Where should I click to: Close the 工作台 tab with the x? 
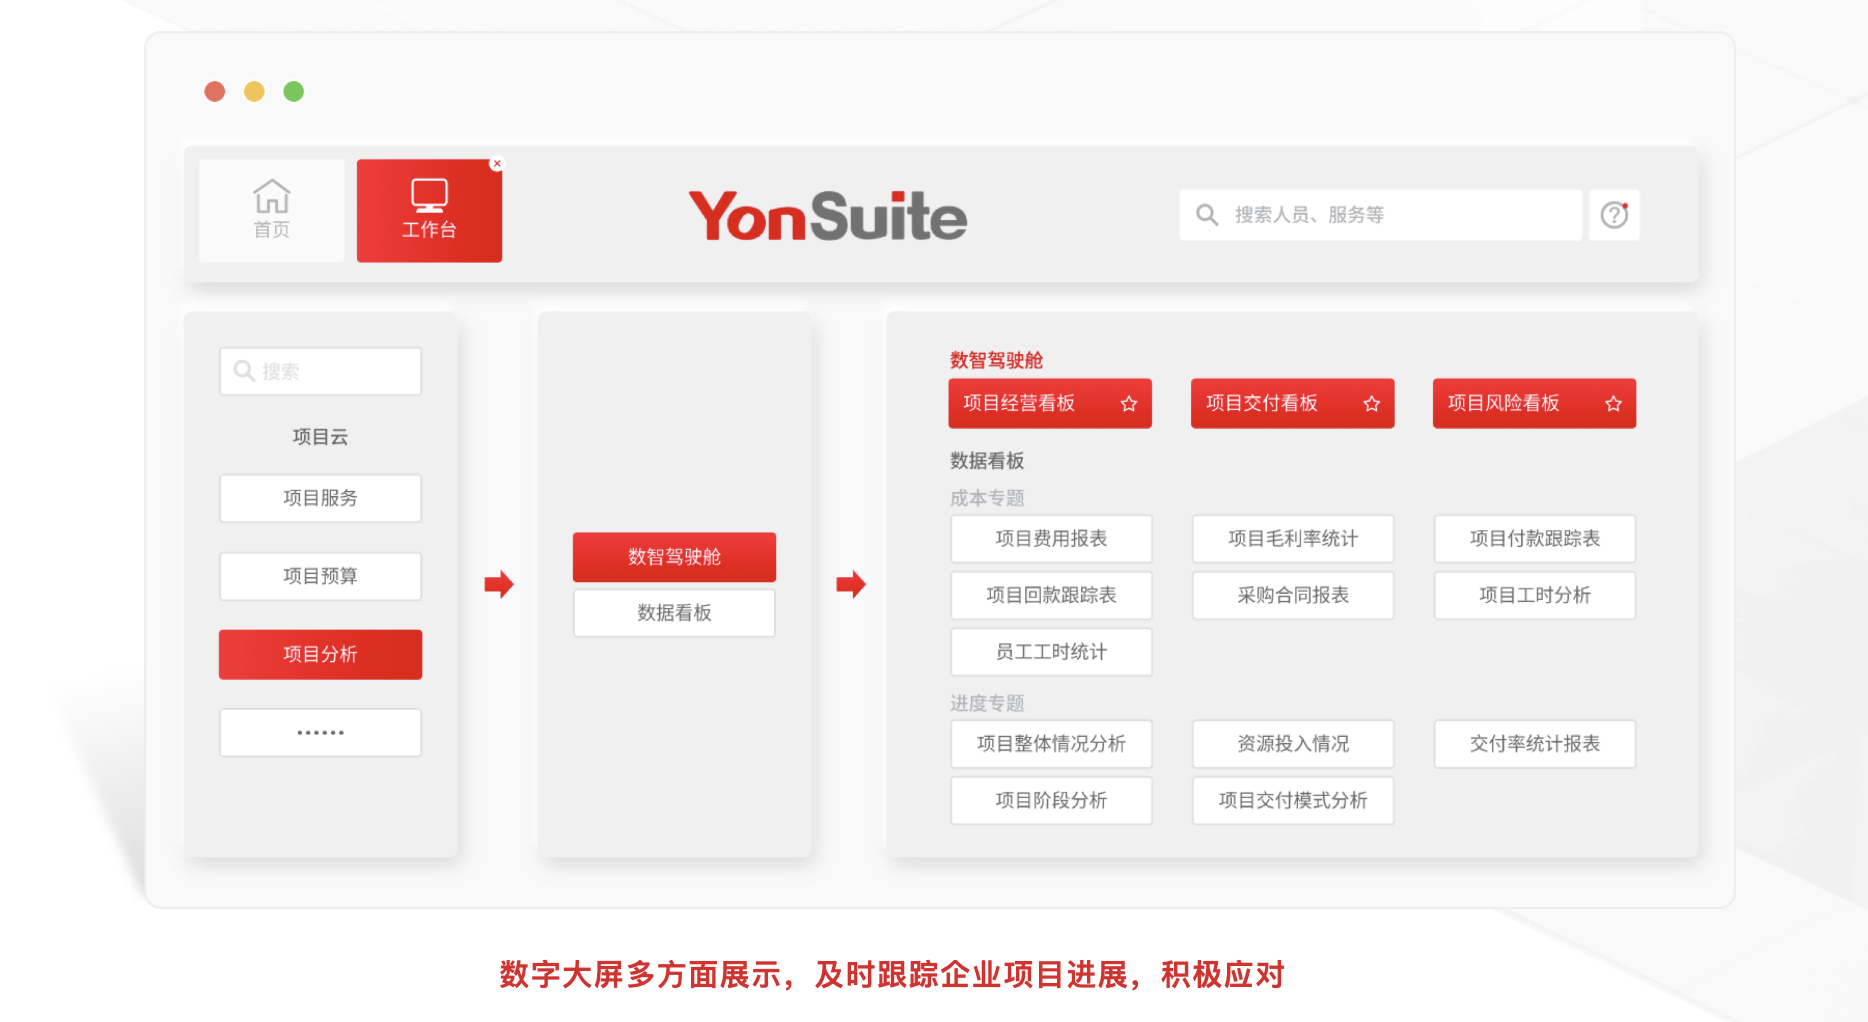497,164
